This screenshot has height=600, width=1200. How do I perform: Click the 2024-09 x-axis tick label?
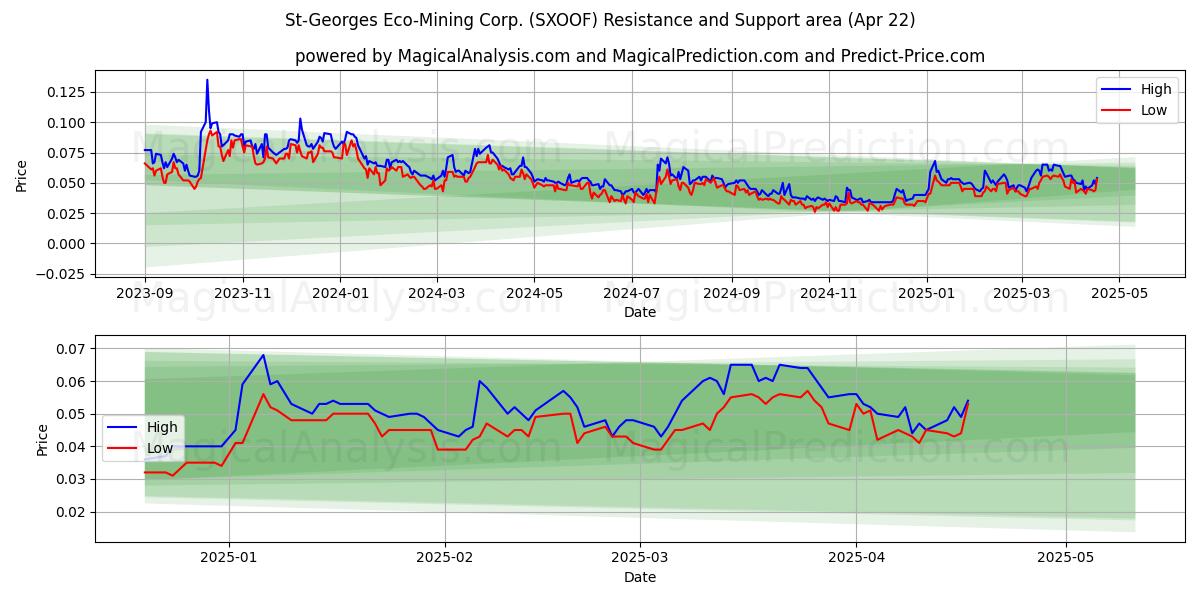pos(730,293)
